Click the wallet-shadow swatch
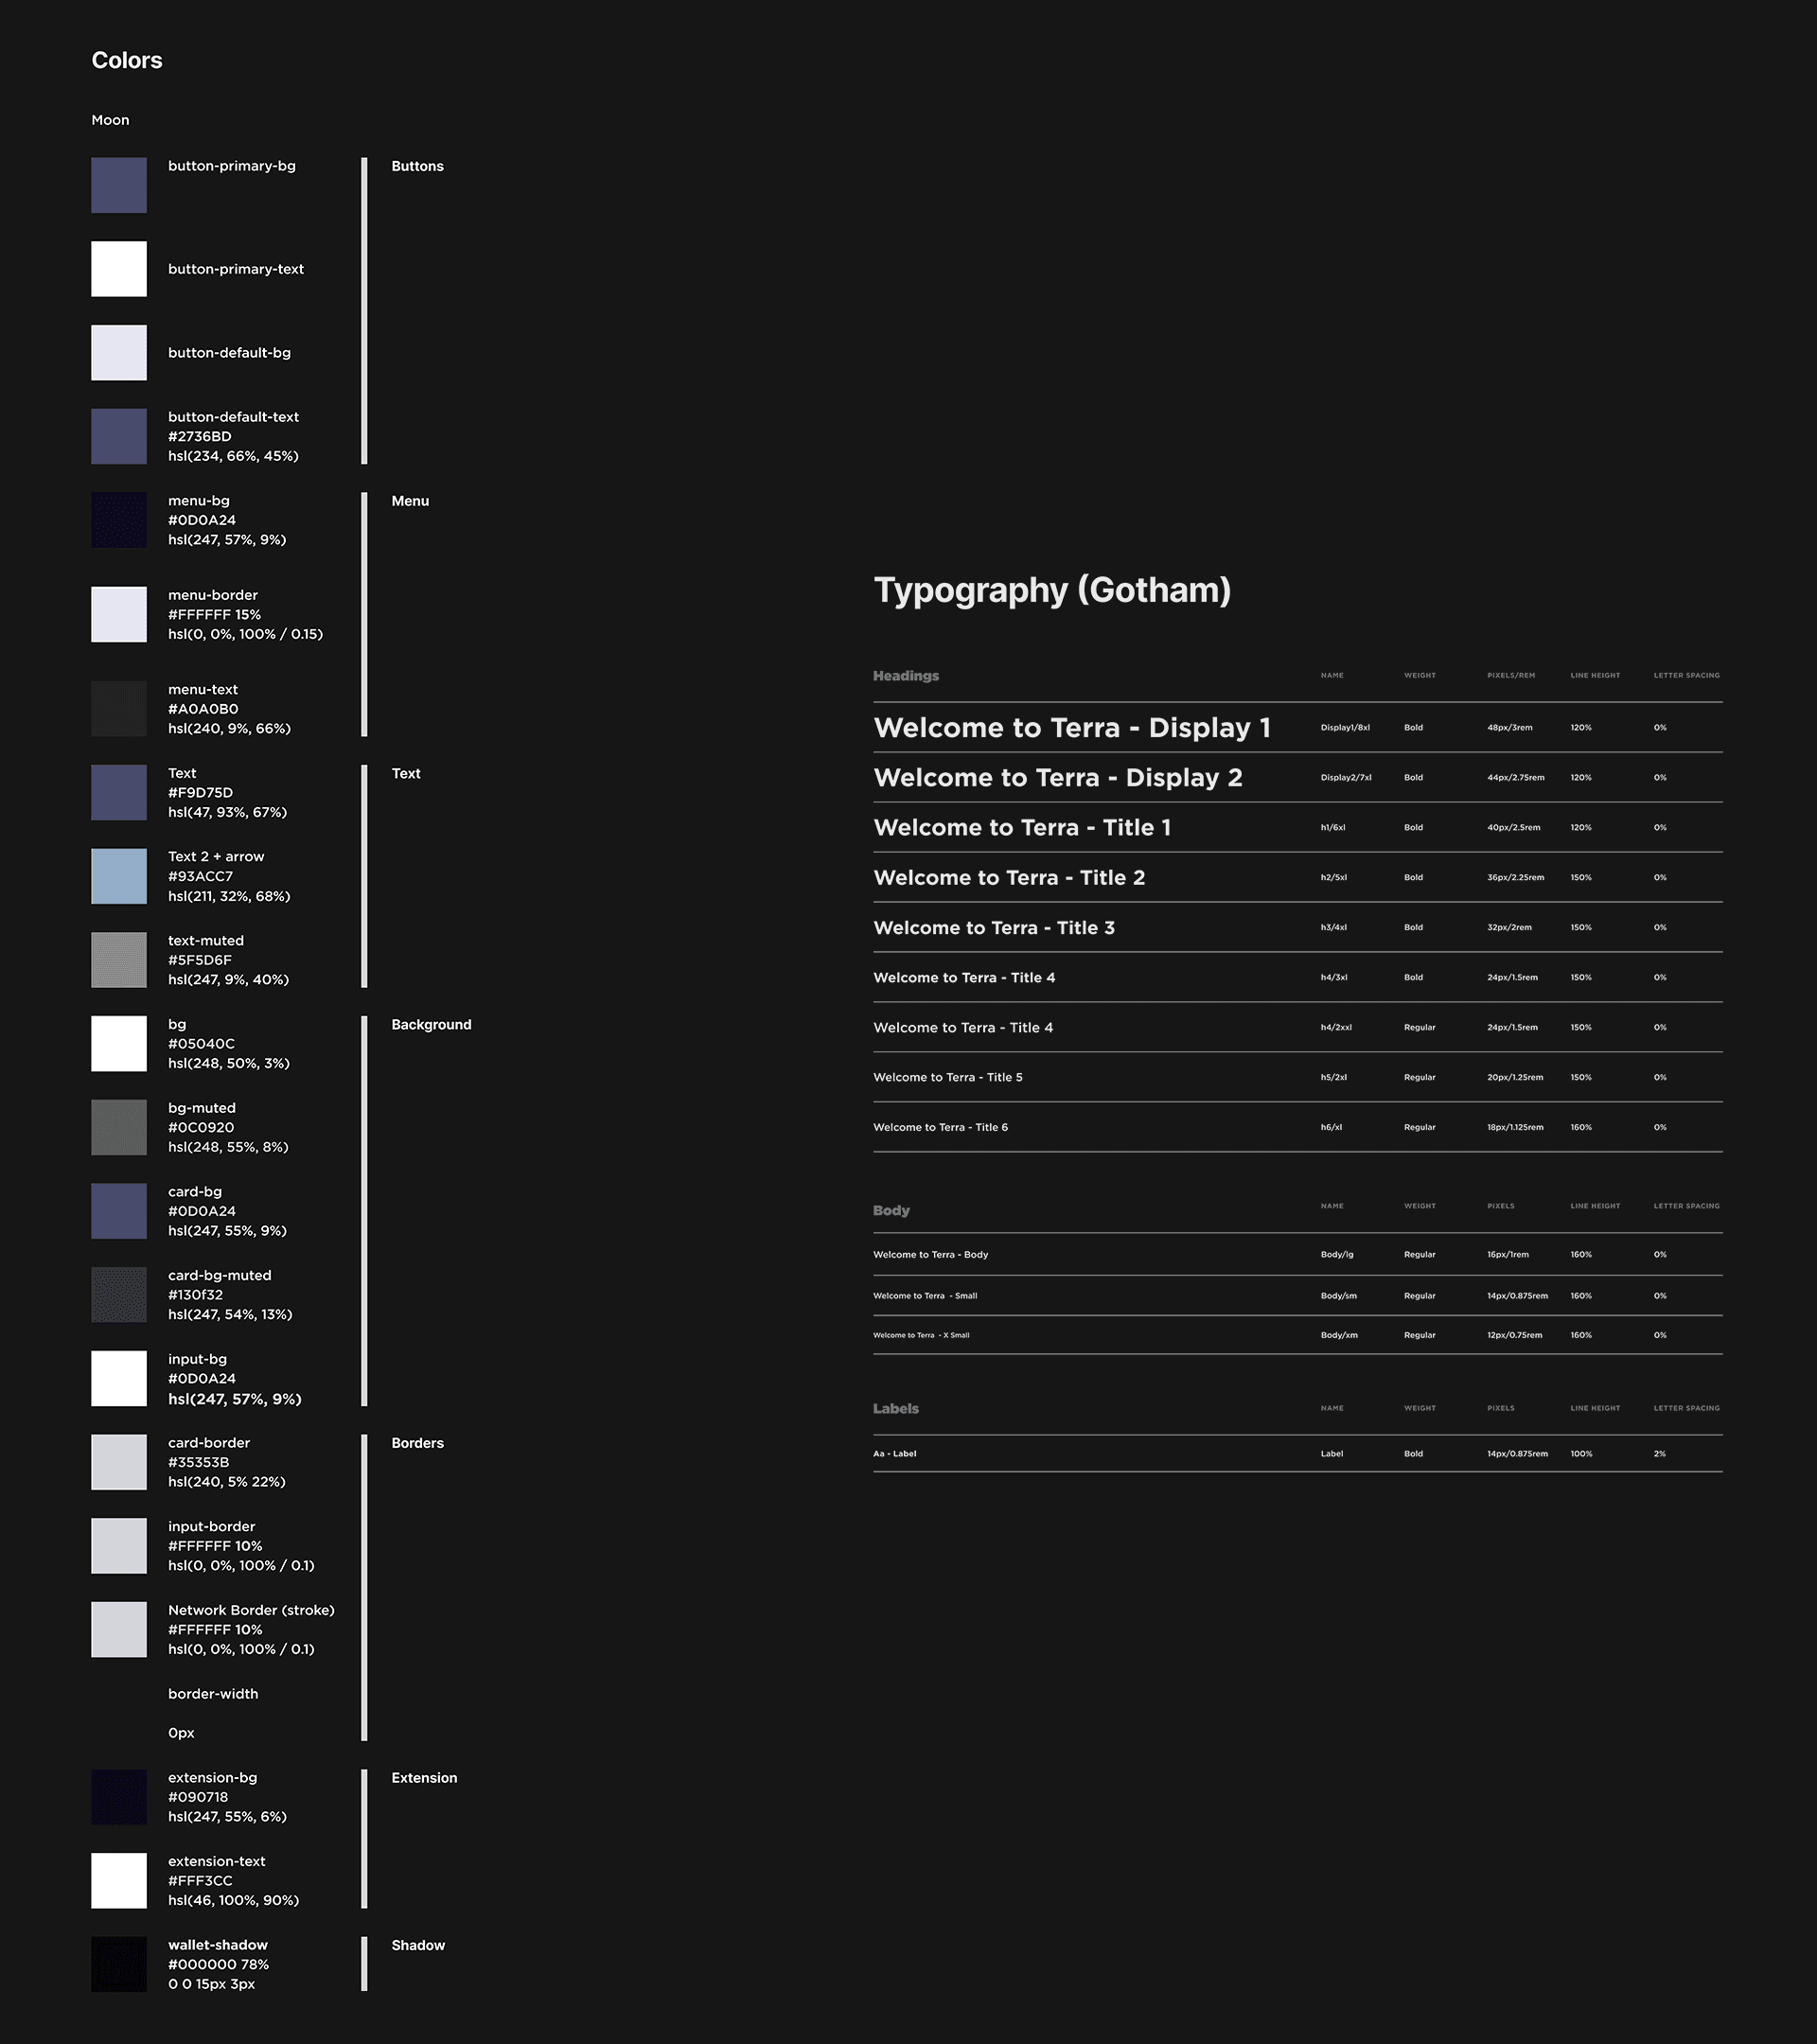The width and height of the screenshot is (1817, 2044). [119, 1964]
